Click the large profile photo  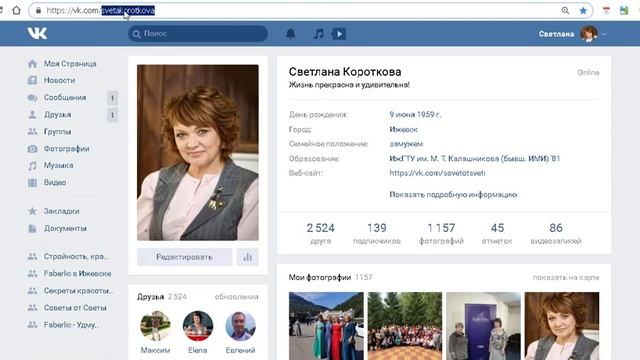point(198,152)
